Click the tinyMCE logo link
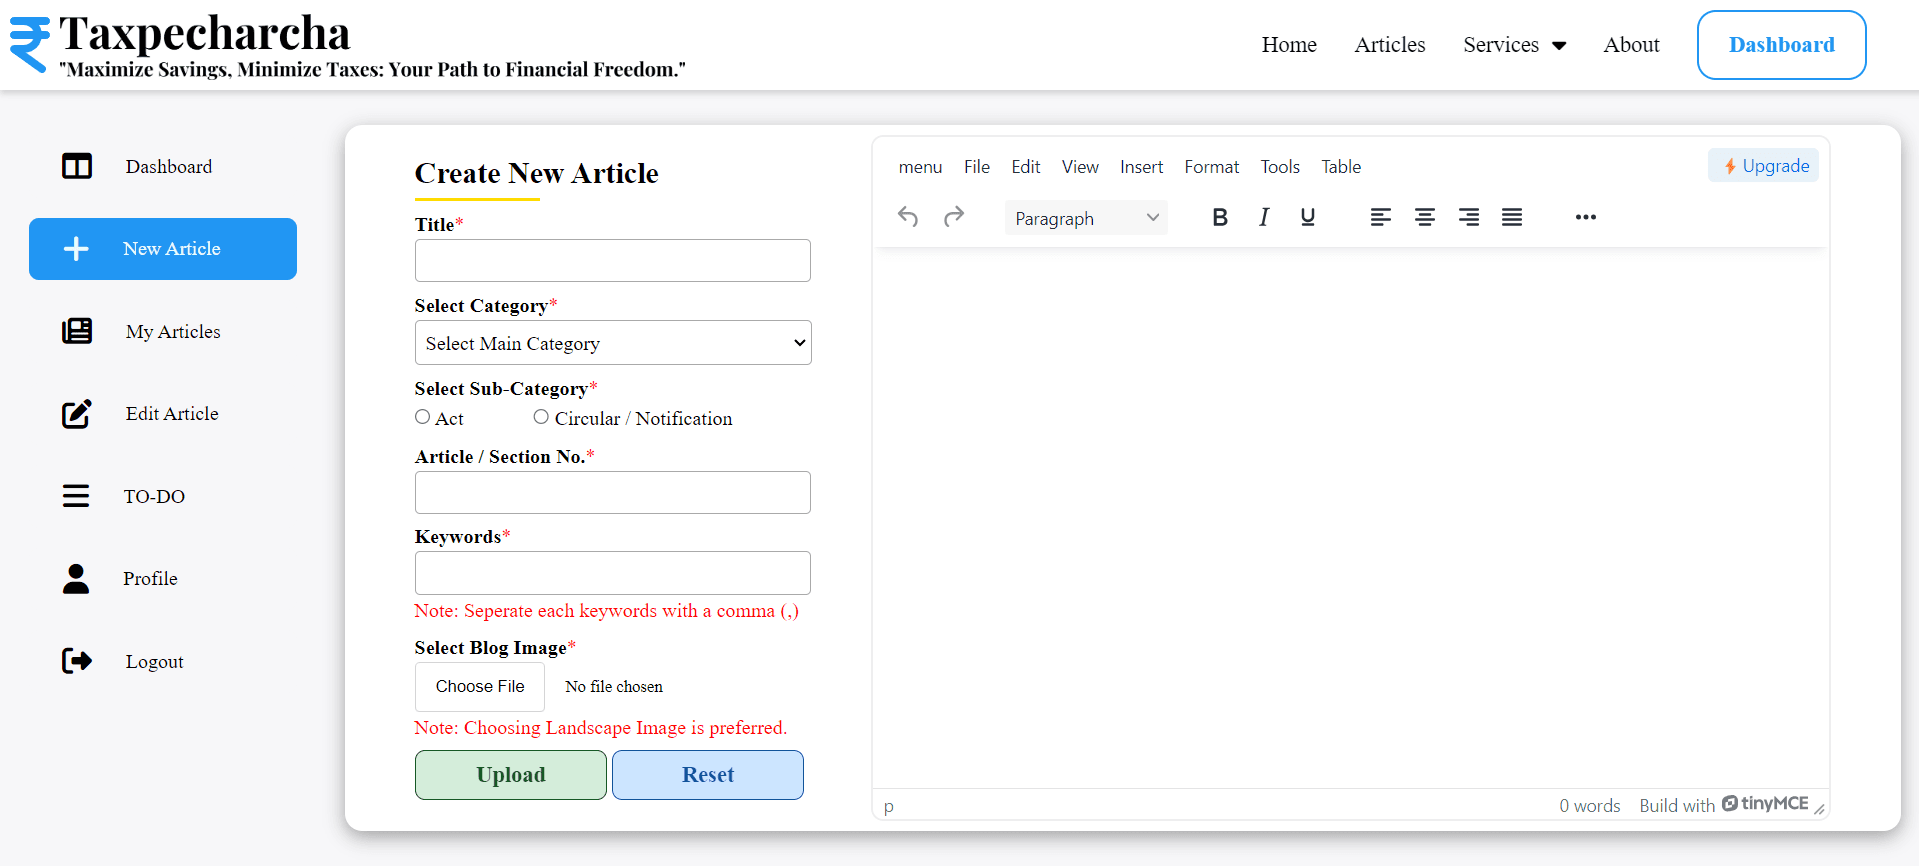 1765,804
